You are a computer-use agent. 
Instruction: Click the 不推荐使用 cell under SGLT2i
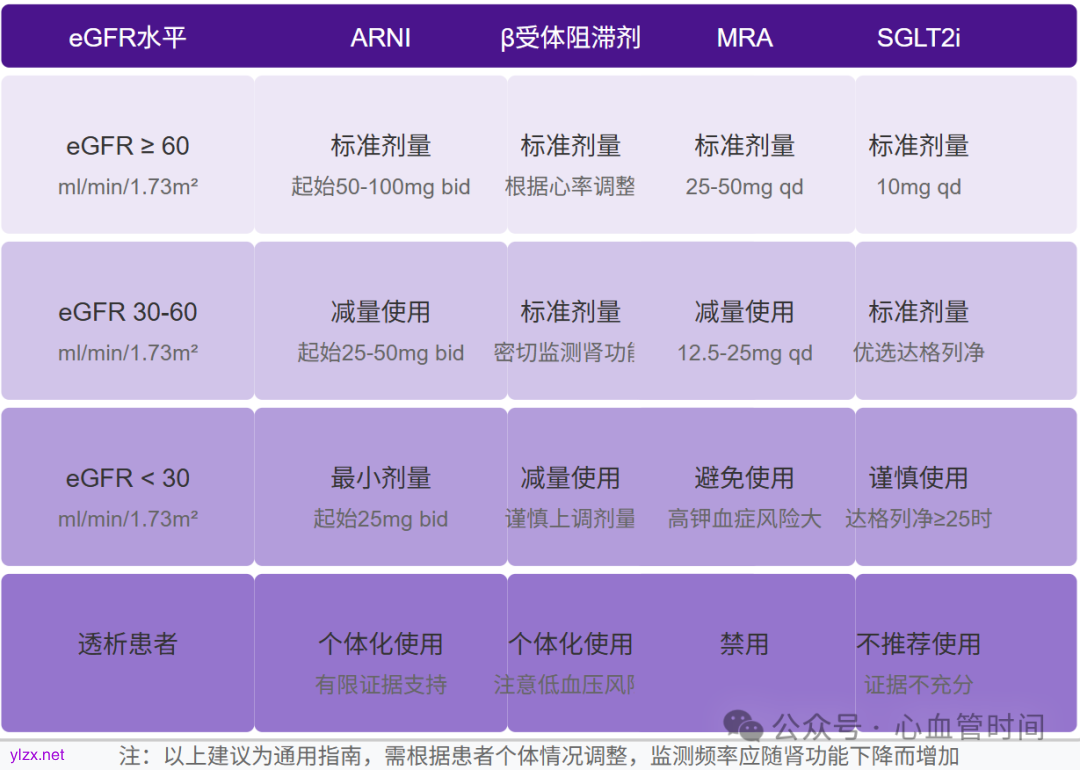pyautogui.click(x=918, y=644)
